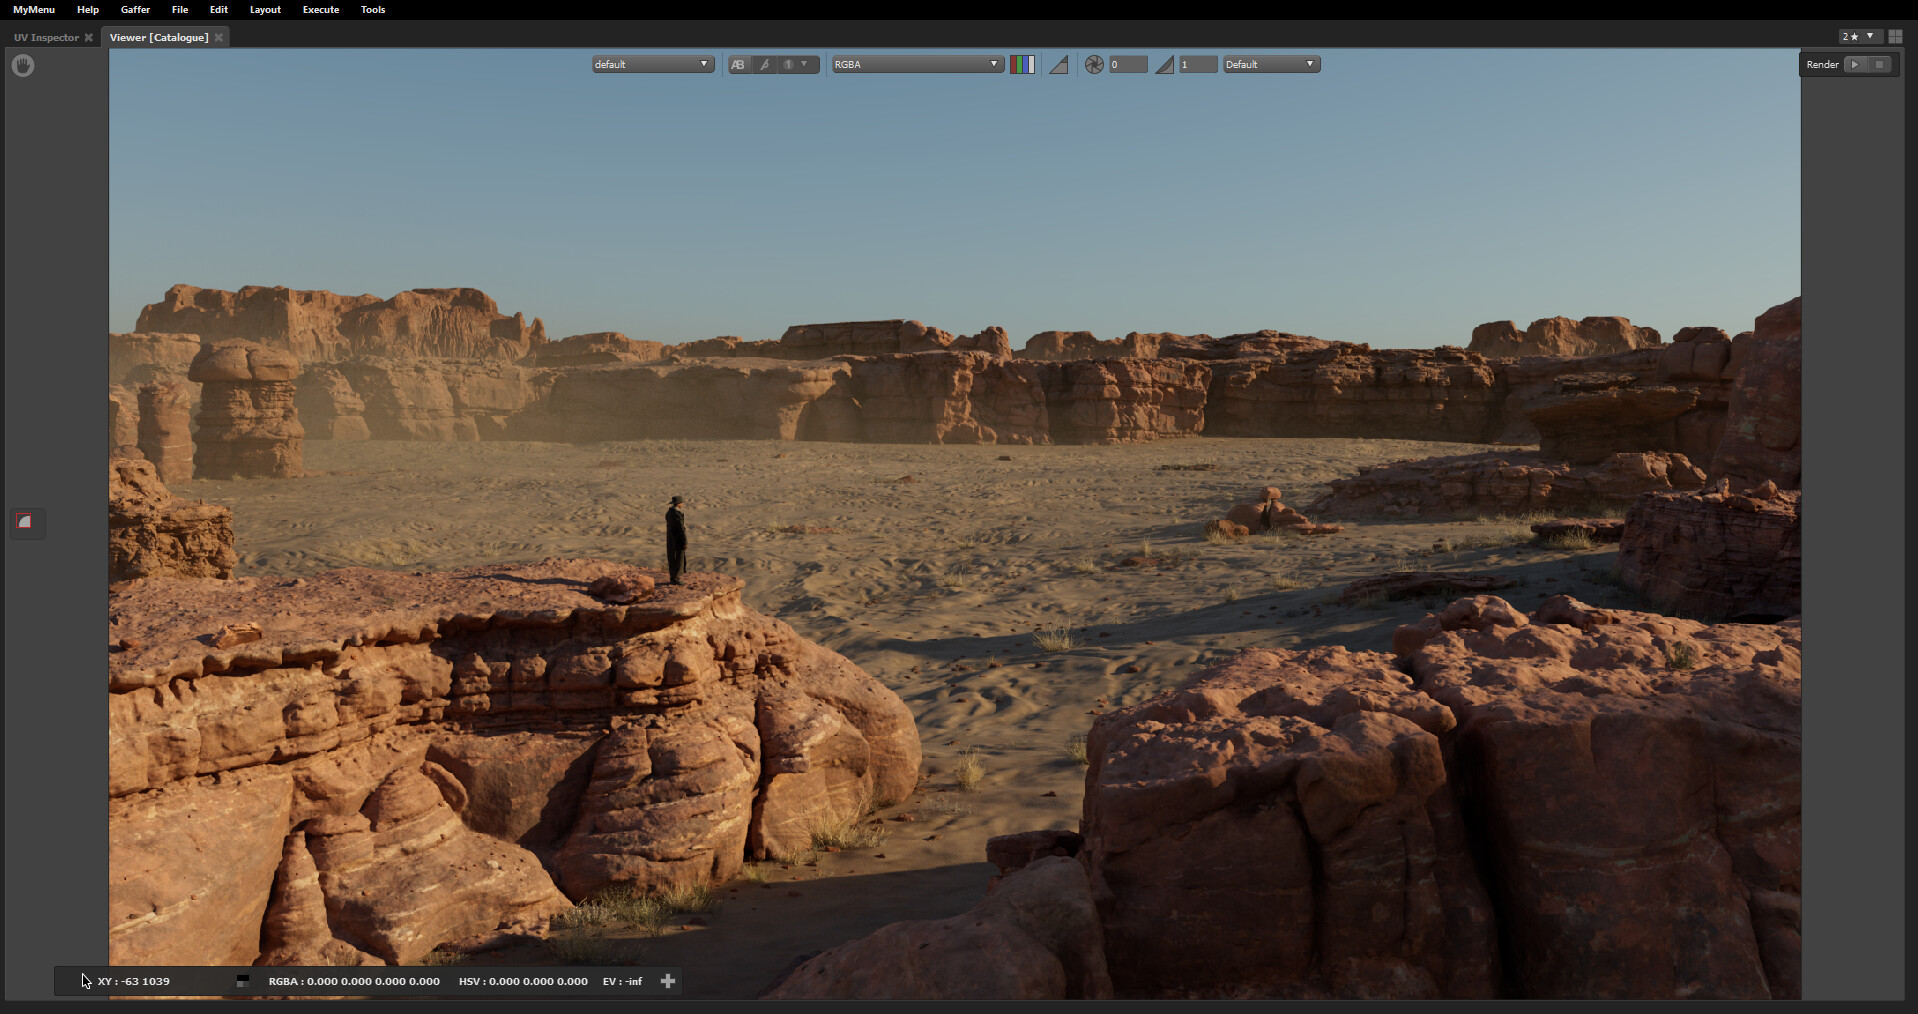The image size is (1918, 1014).
Task: Open the layout chooser grid icon top right
Action: [1896, 37]
